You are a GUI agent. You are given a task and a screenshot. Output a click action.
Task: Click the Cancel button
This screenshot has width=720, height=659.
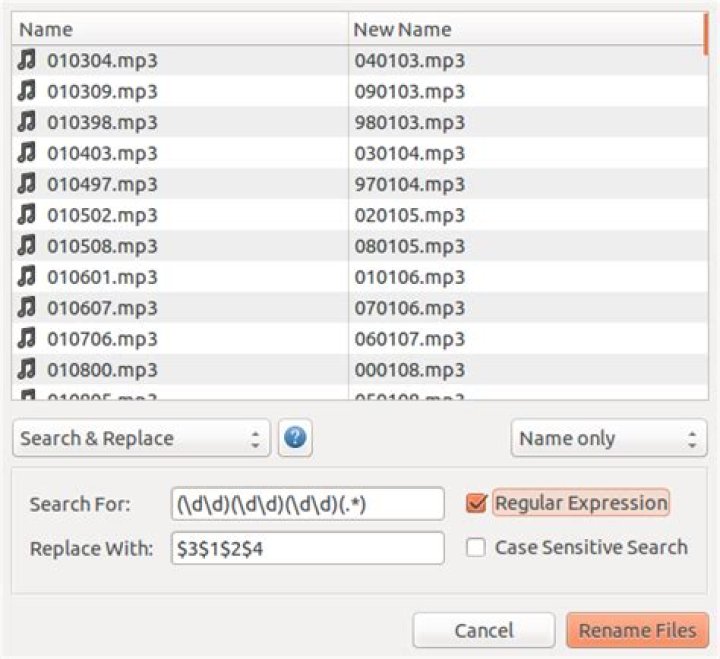pos(484,631)
